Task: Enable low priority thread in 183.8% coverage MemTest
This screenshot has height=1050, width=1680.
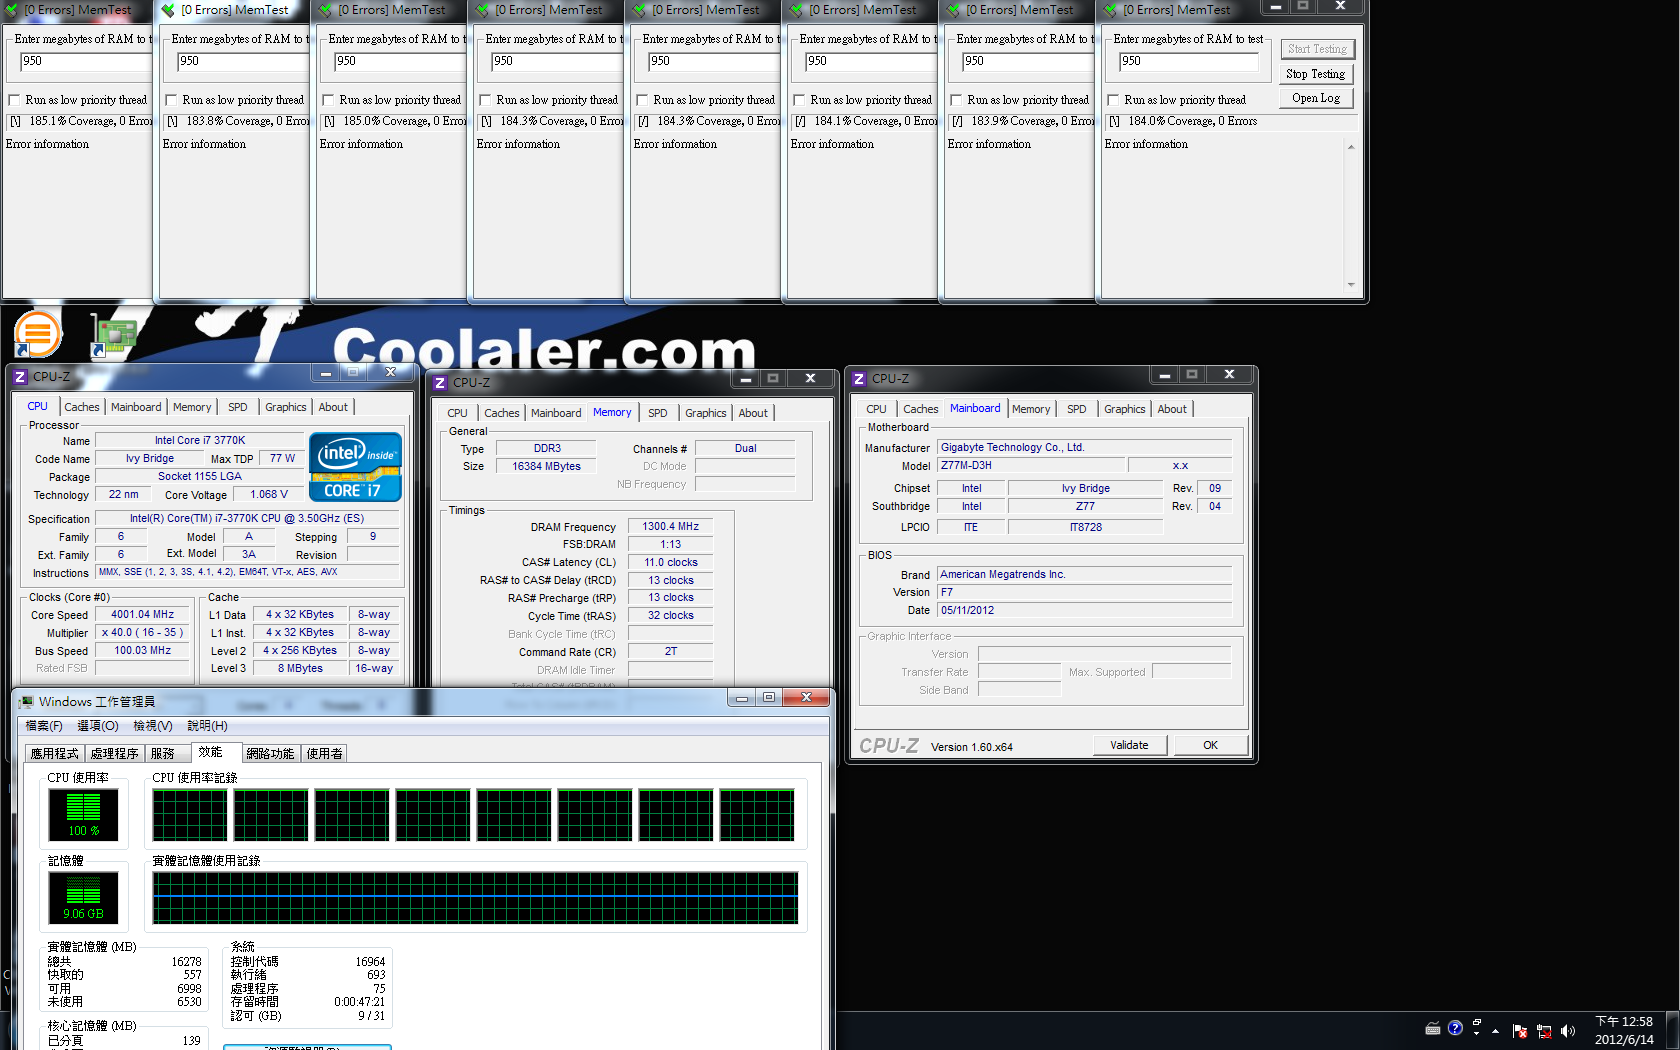Action: click(171, 100)
